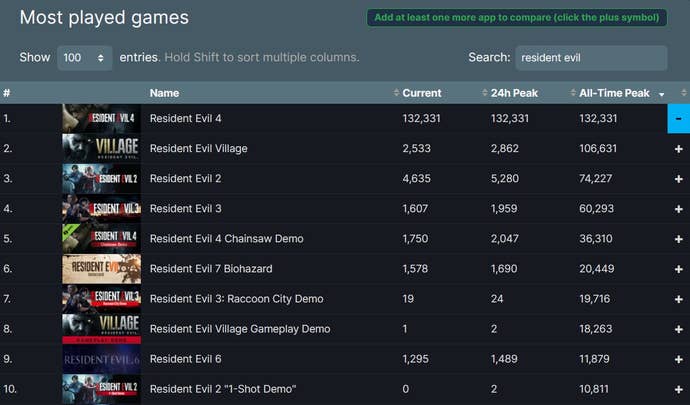Screen dimensions: 690x405
Task: Sort by the # rank column header
Action: [x=7, y=93]
